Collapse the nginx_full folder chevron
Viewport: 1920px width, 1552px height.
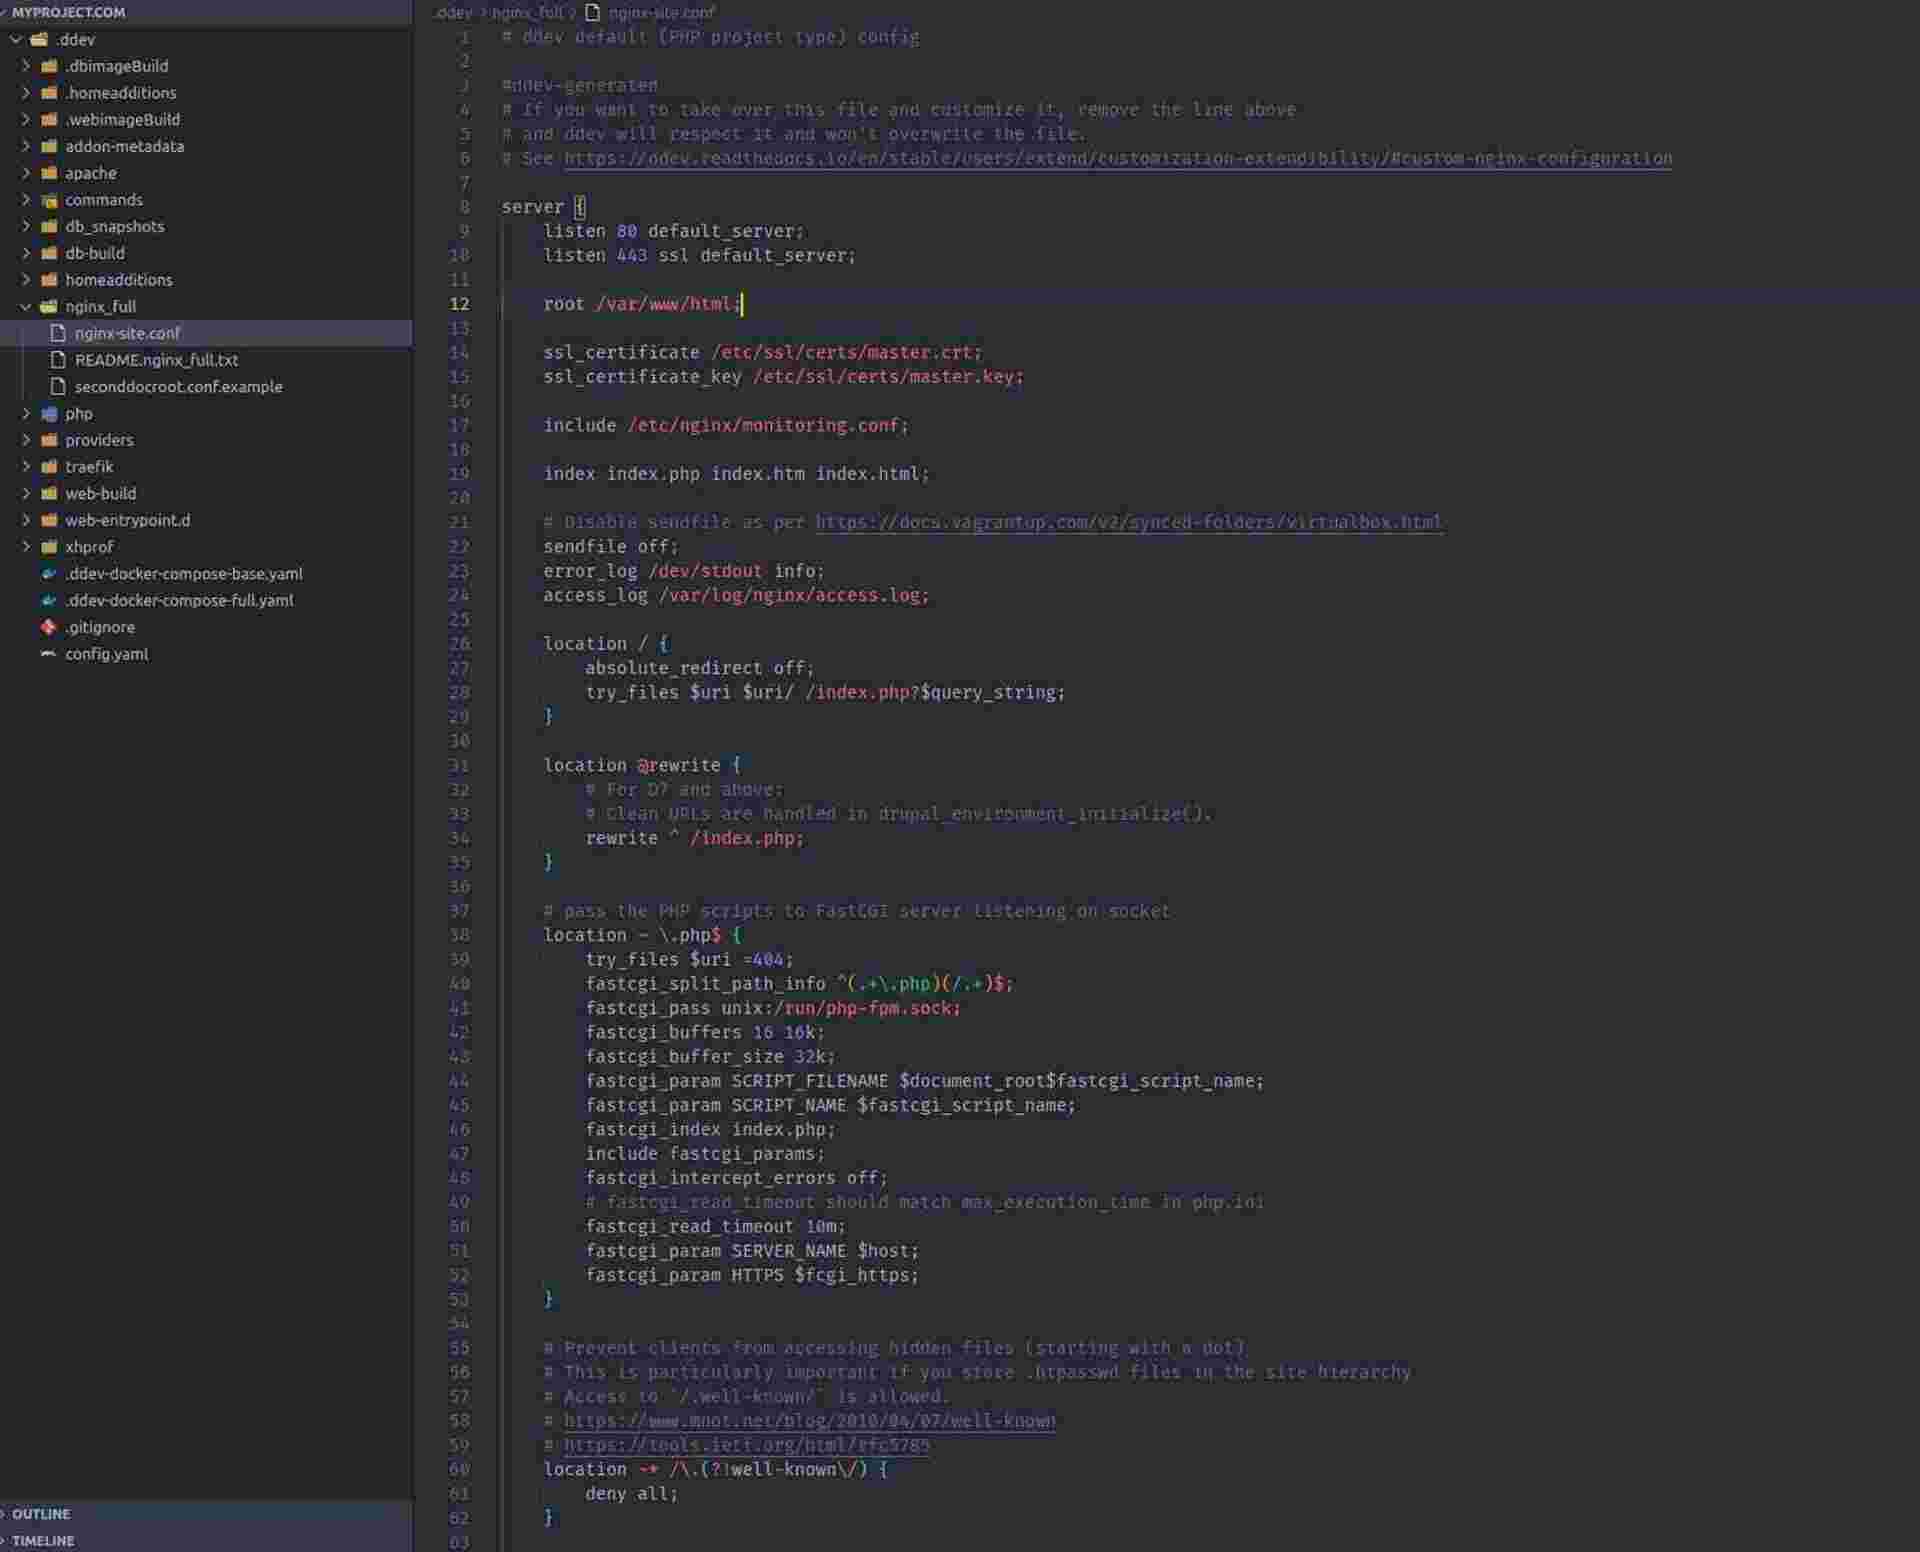tap(26, 307)
